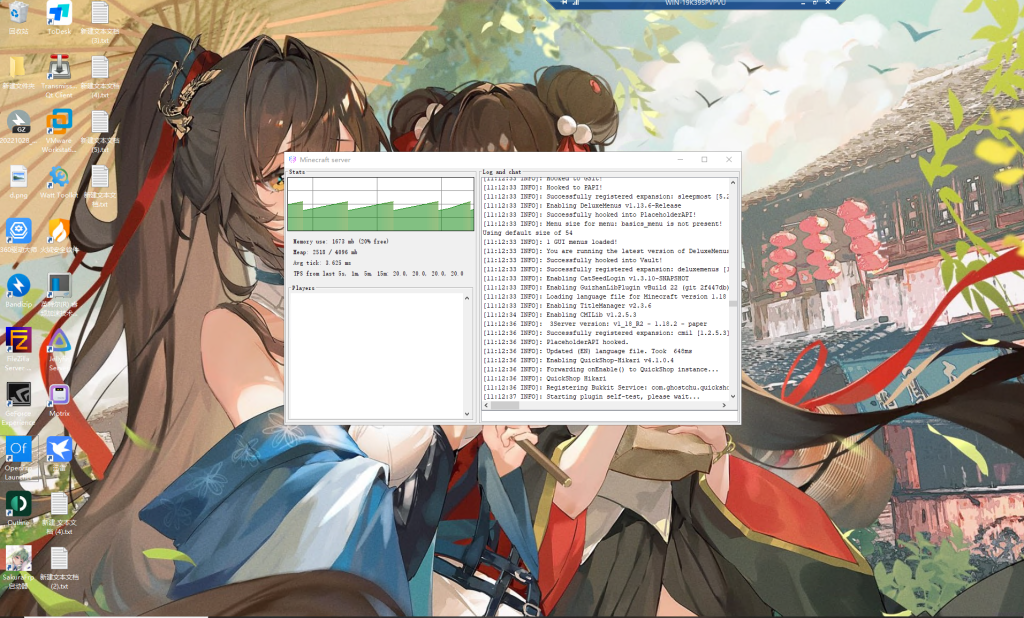Click the Recycle Bin icon
Image resolution: width=1024 pixels, height=618 pixels.
click(18, 15)
